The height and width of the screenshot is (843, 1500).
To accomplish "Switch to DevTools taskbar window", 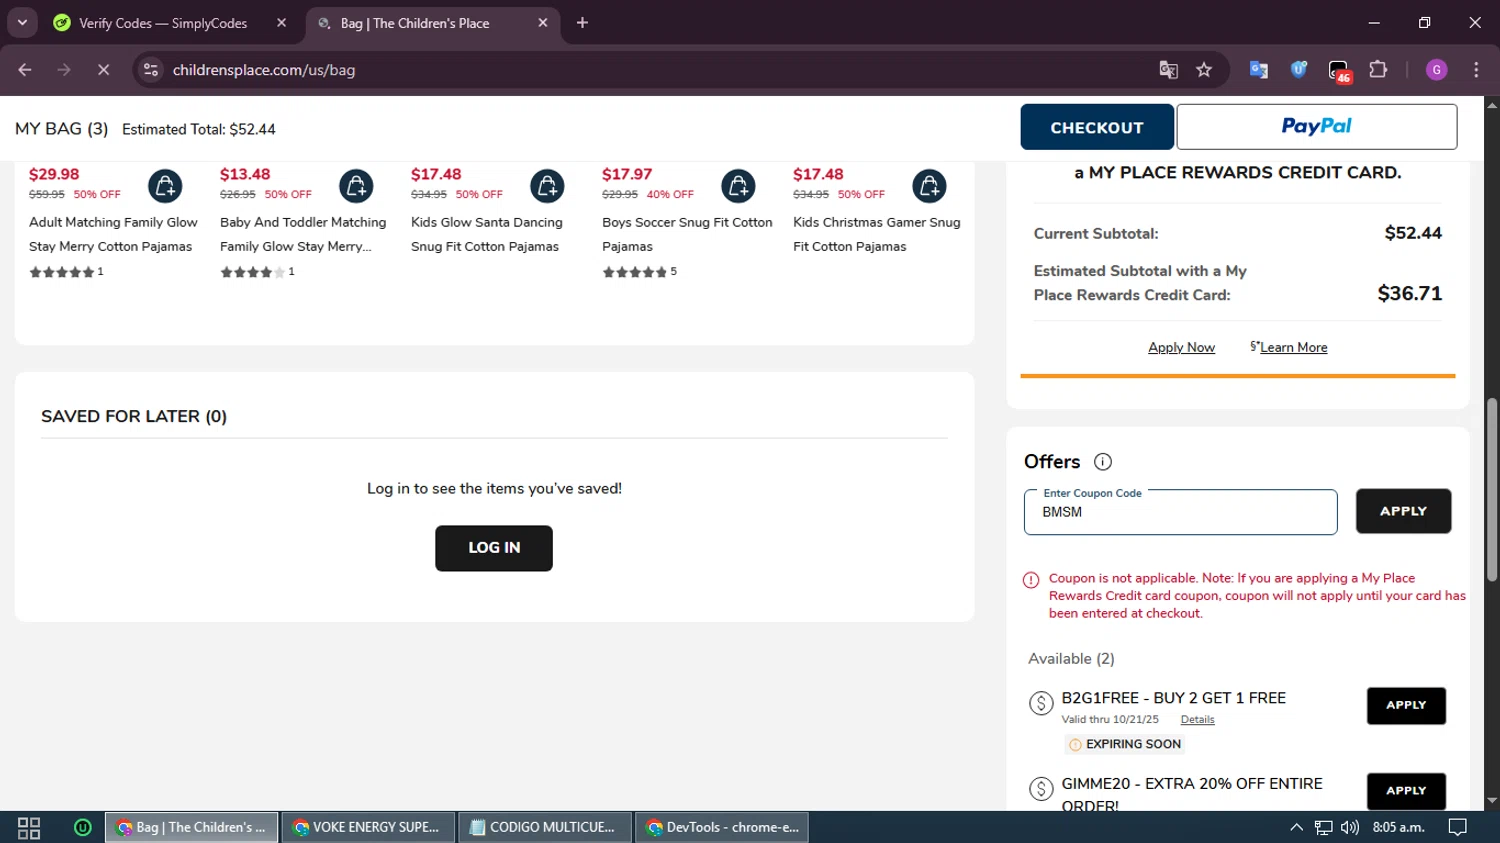I will [722, 827].
